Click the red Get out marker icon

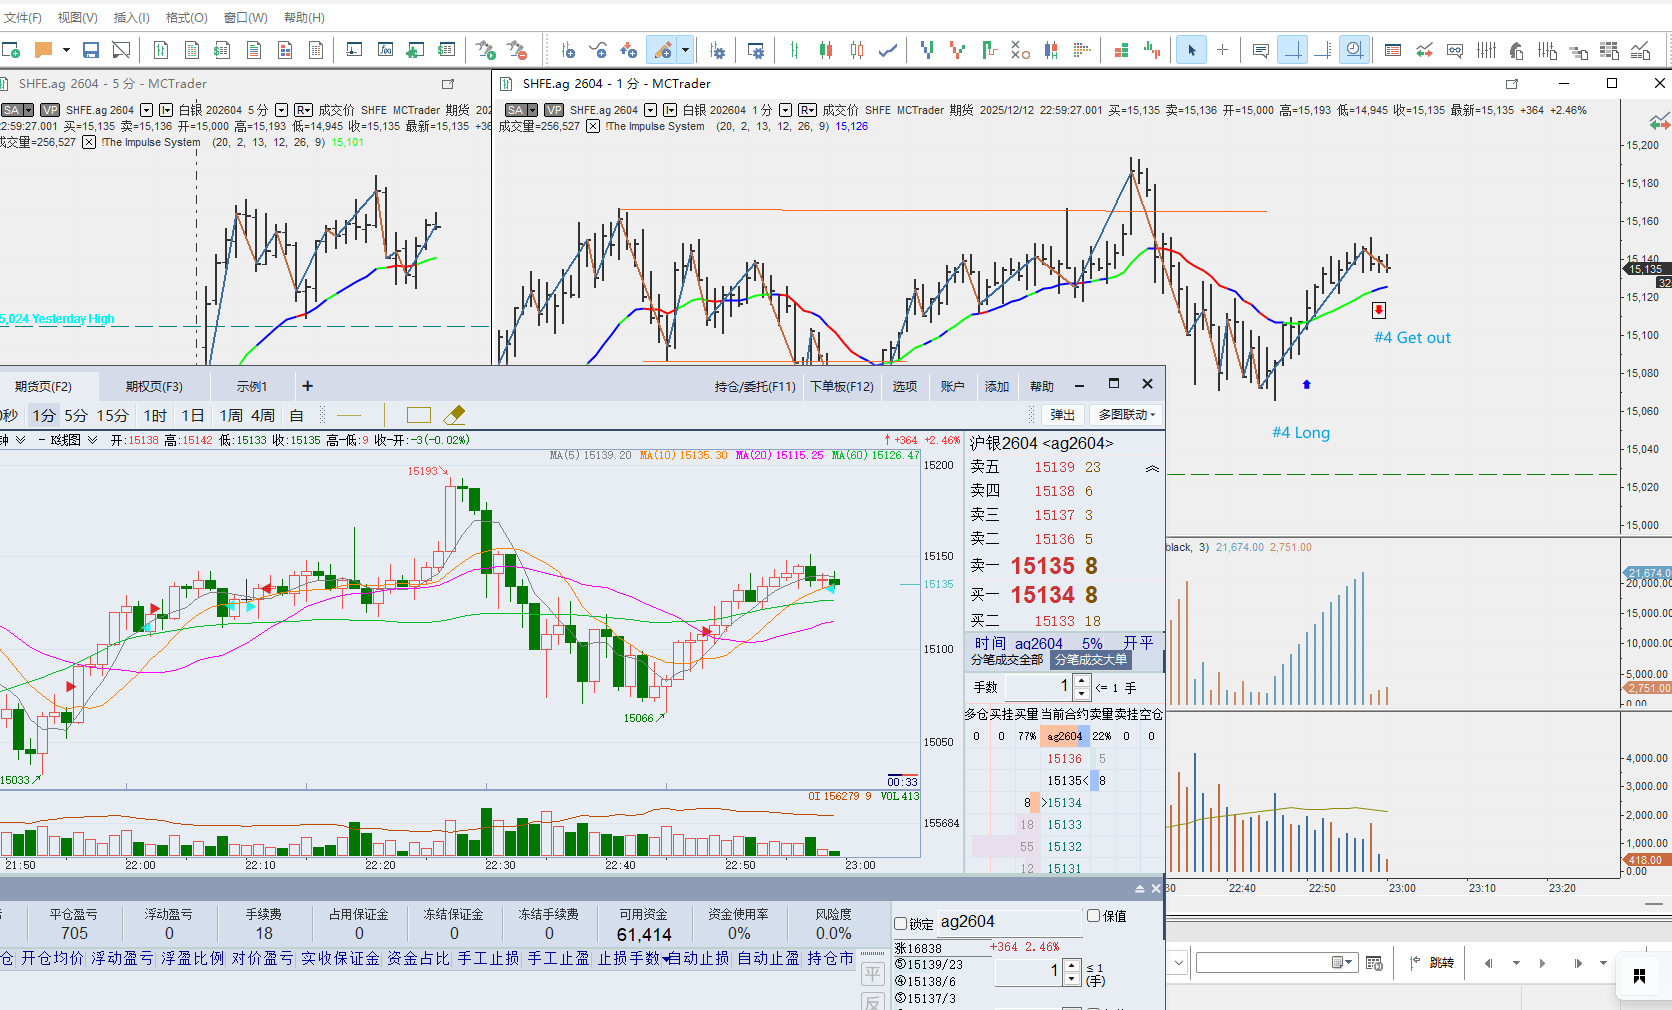click(1379, 311)
